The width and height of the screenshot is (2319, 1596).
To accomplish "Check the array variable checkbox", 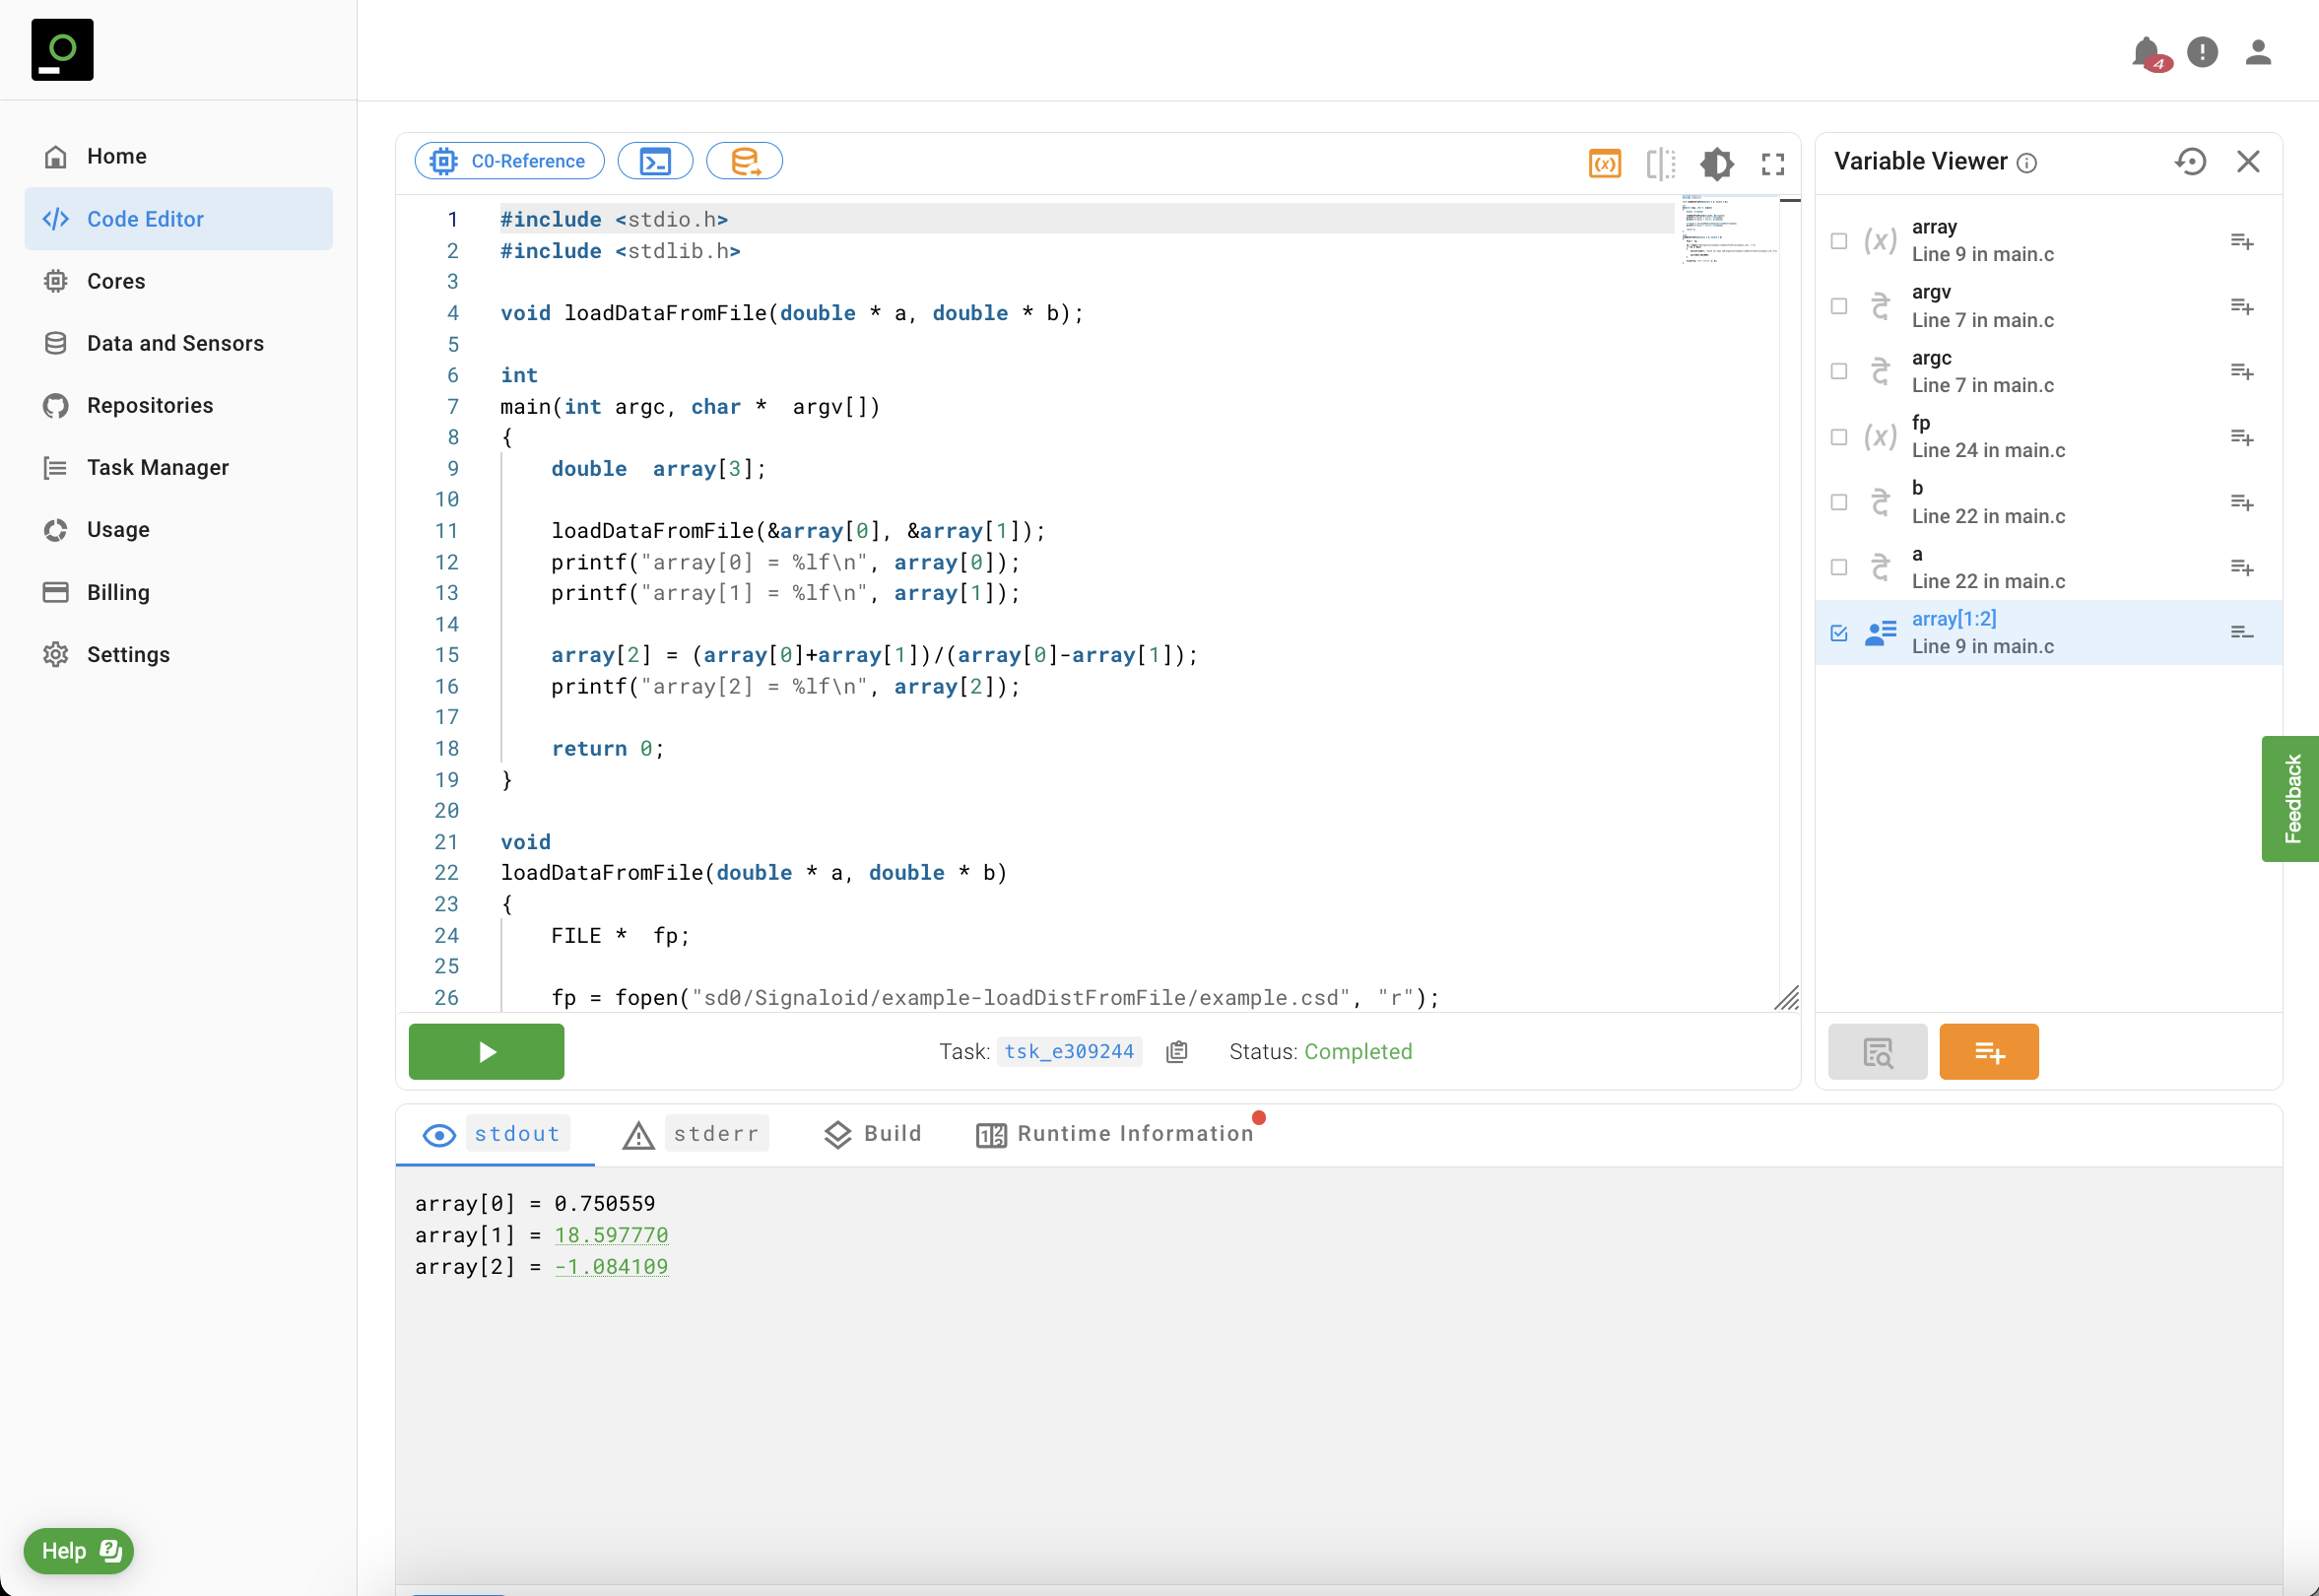I will pos(1838,241).
